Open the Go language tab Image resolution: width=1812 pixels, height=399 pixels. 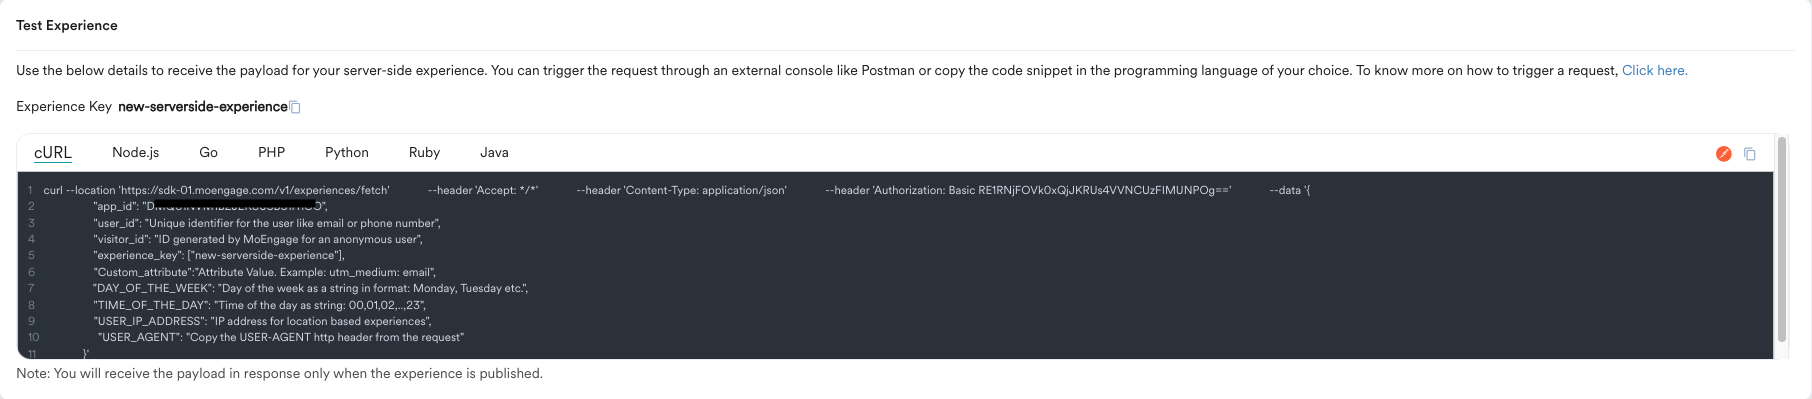point(208,152)
